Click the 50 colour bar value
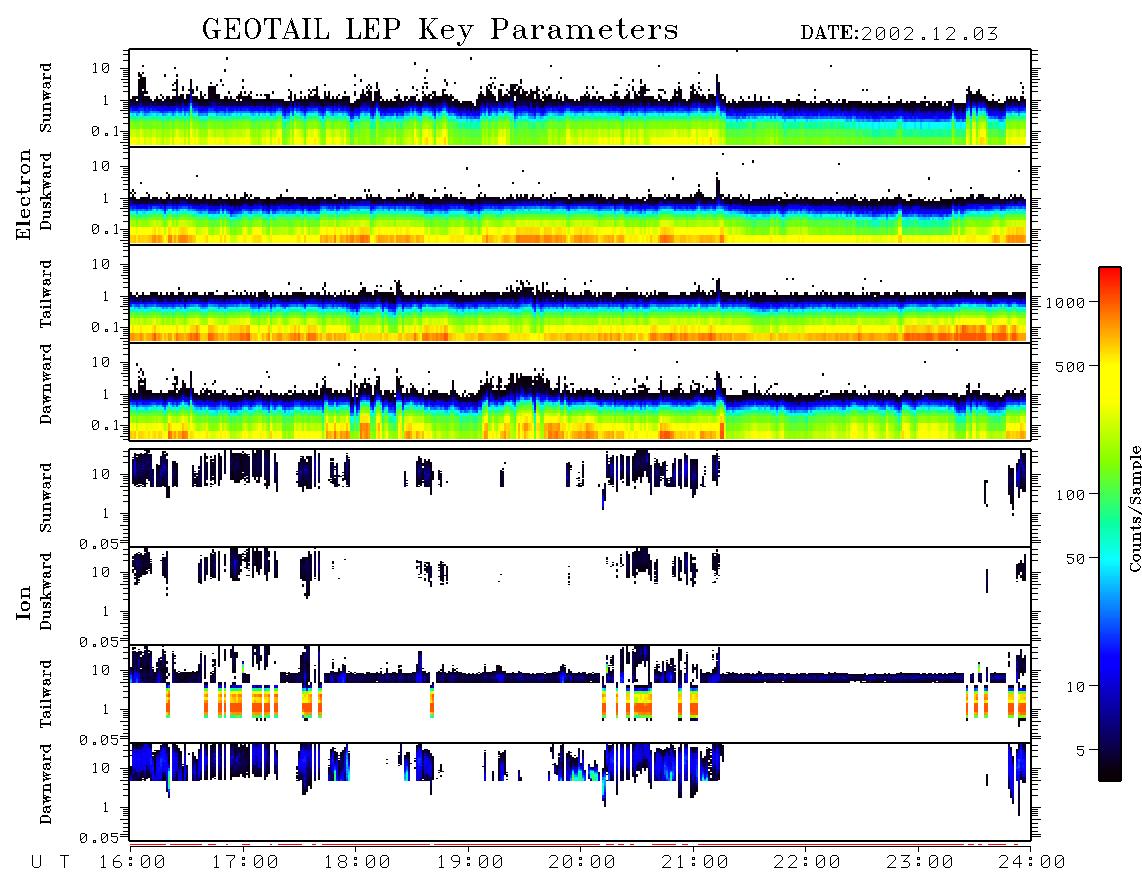This screenshot has width=1142, height=880. click(1075, 559)
